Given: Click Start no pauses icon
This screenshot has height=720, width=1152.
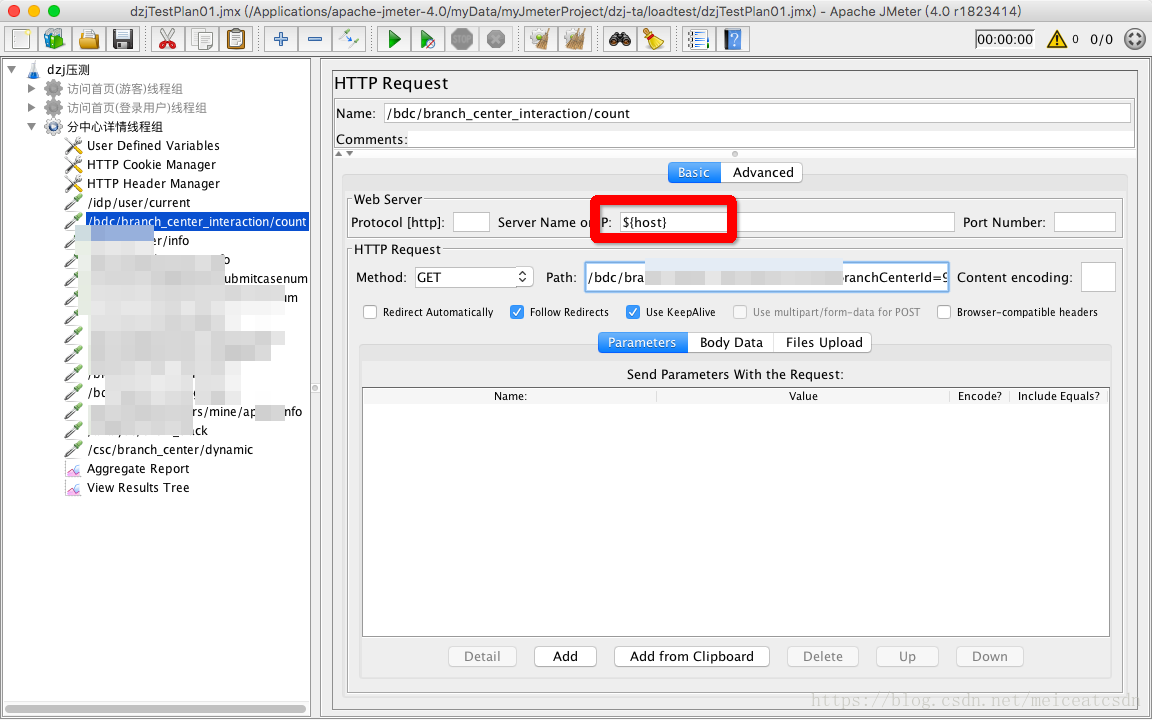Looking at the screenshot, I should tap(428, 39).
